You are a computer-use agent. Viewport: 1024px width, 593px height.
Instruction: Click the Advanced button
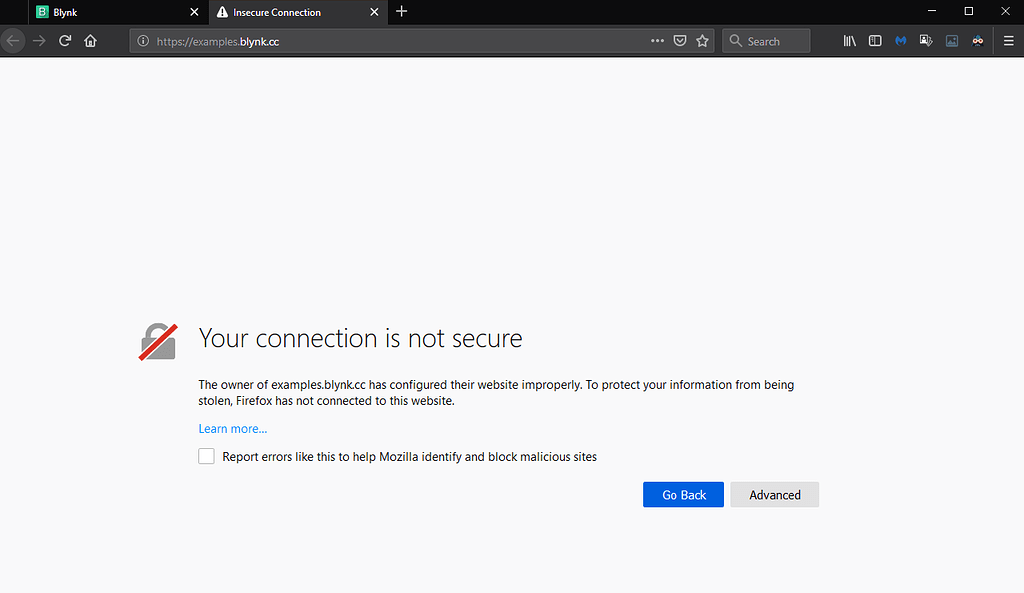(774, 494)
